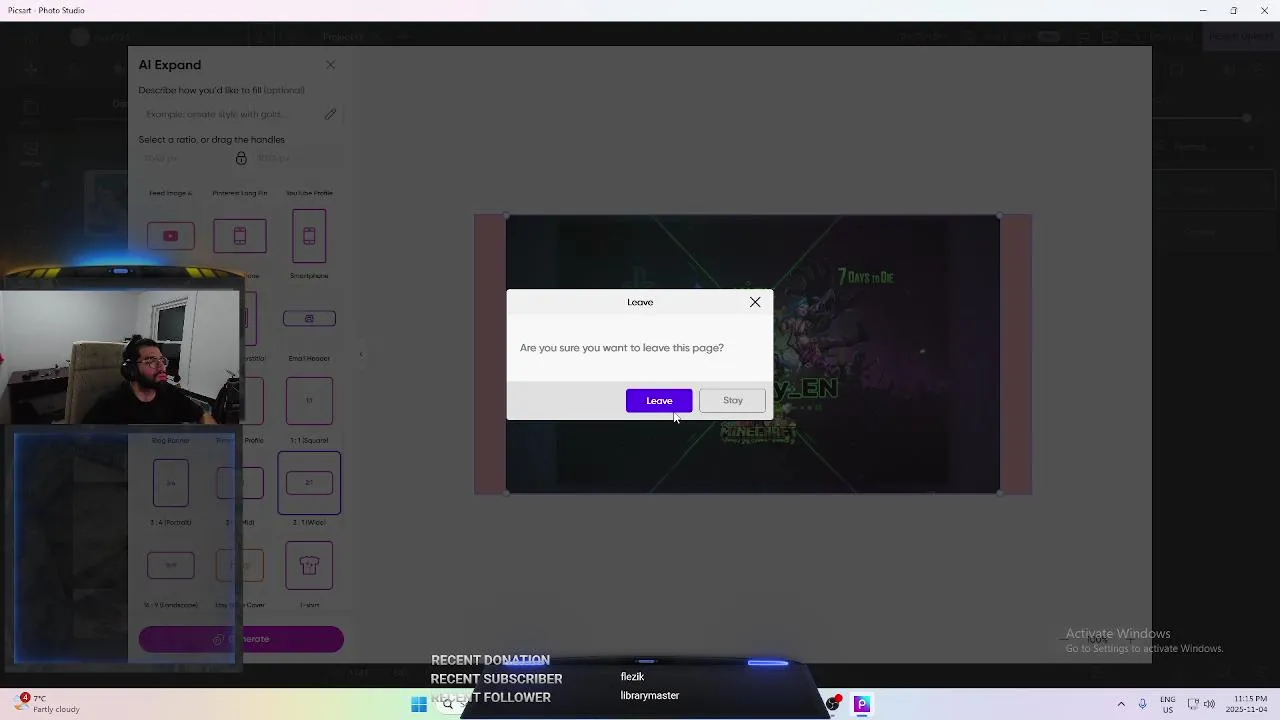Click the canvas artwork image
Screen dimensions: 1280x720
point(752,354)
